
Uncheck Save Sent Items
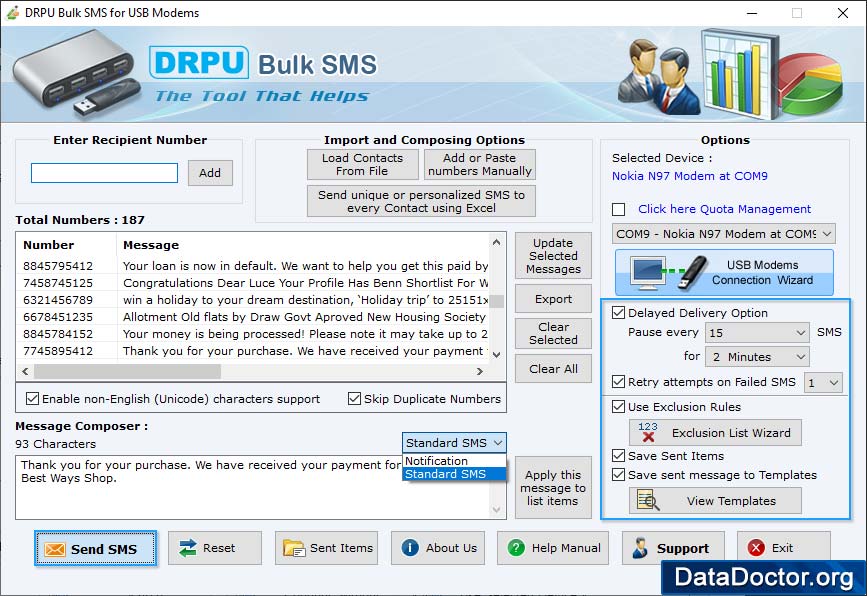click(x=619, y=456)
